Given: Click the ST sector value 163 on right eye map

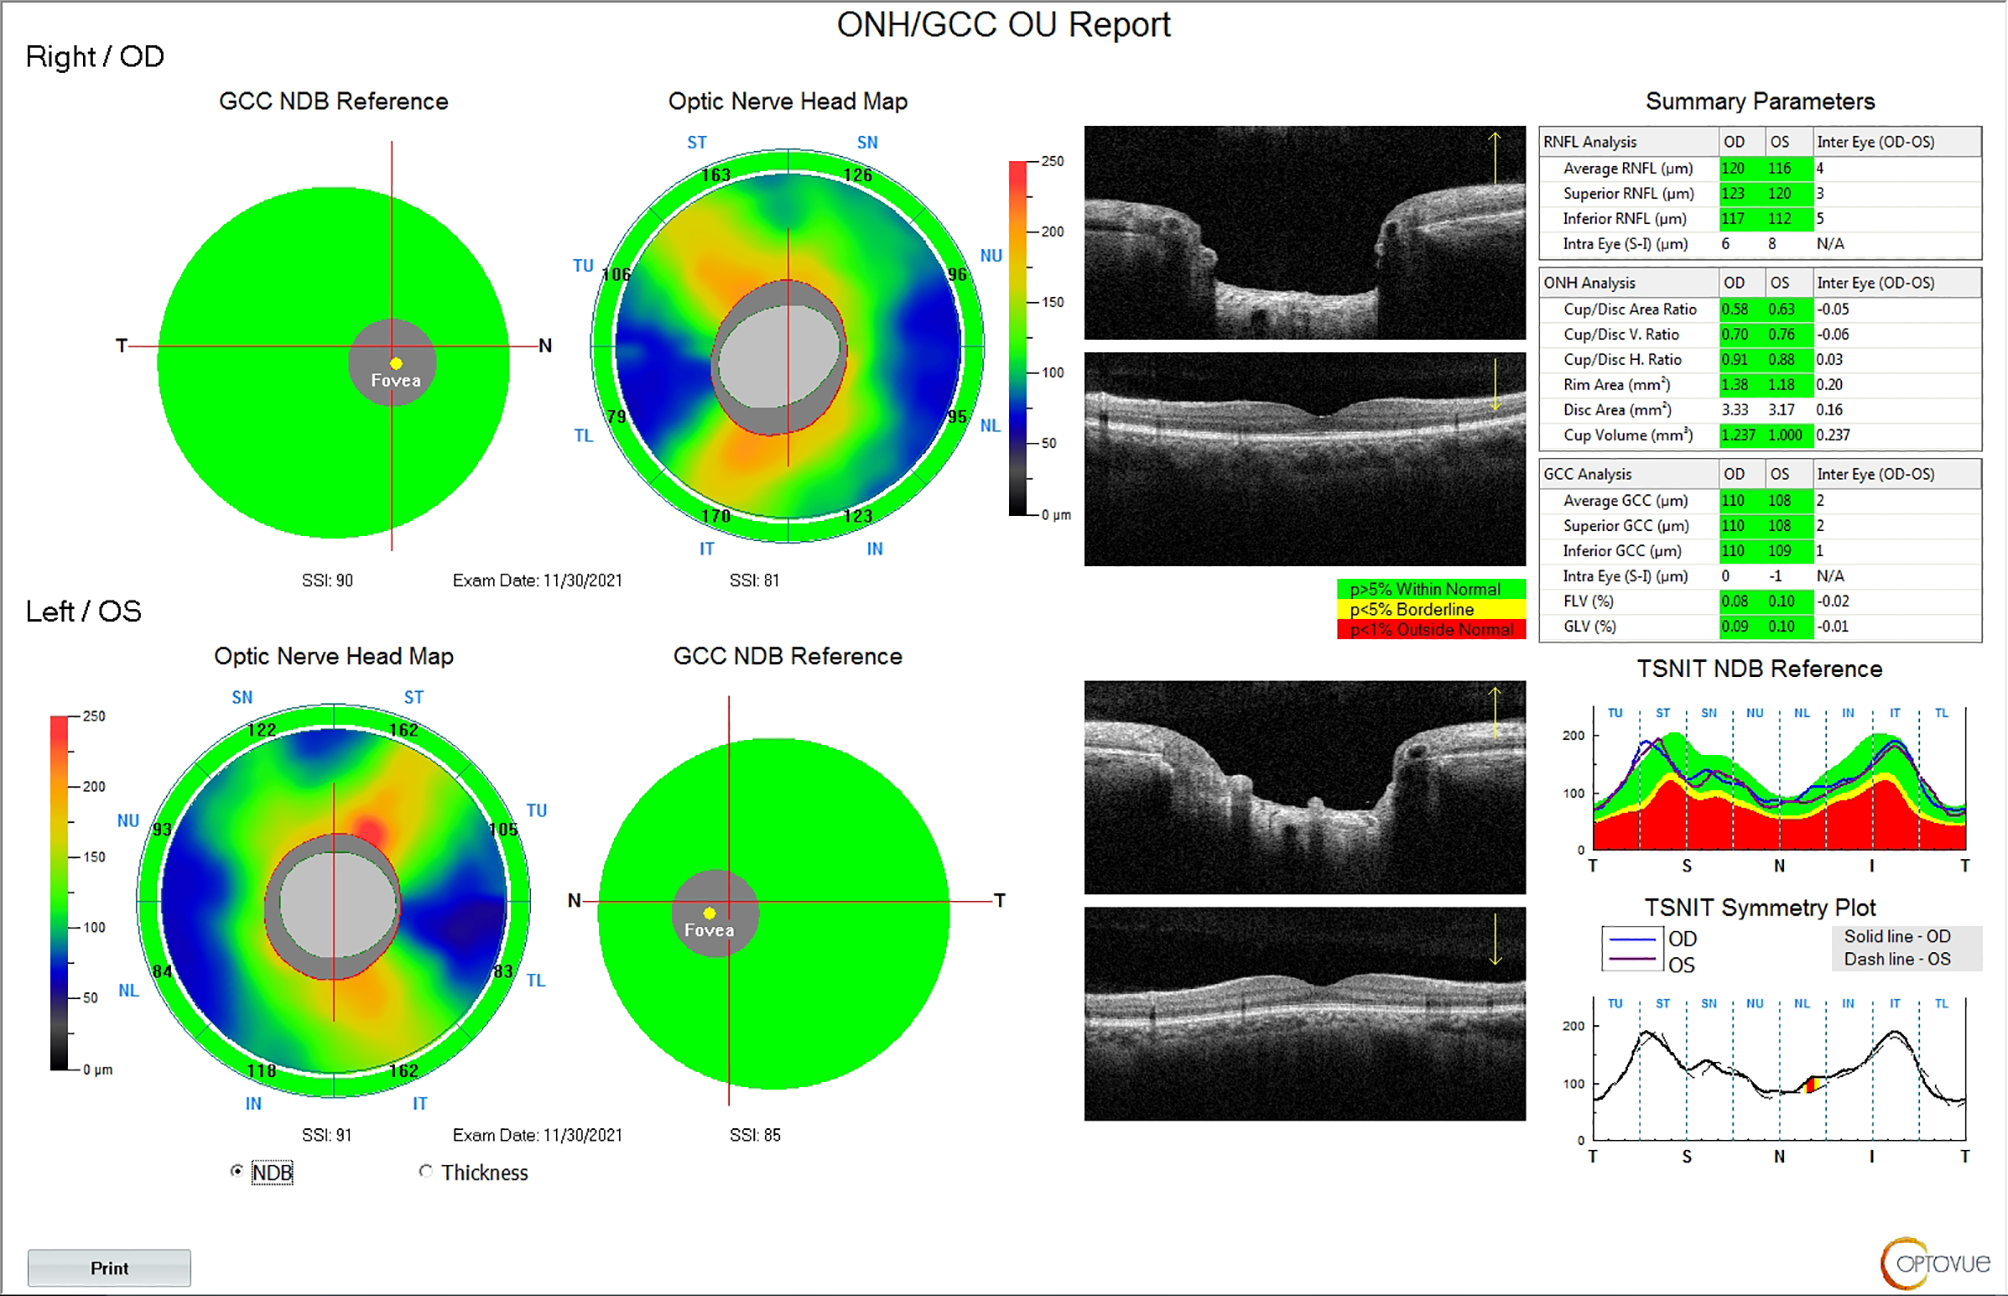Looking at the screenshot, I should (x=716, y=174).
